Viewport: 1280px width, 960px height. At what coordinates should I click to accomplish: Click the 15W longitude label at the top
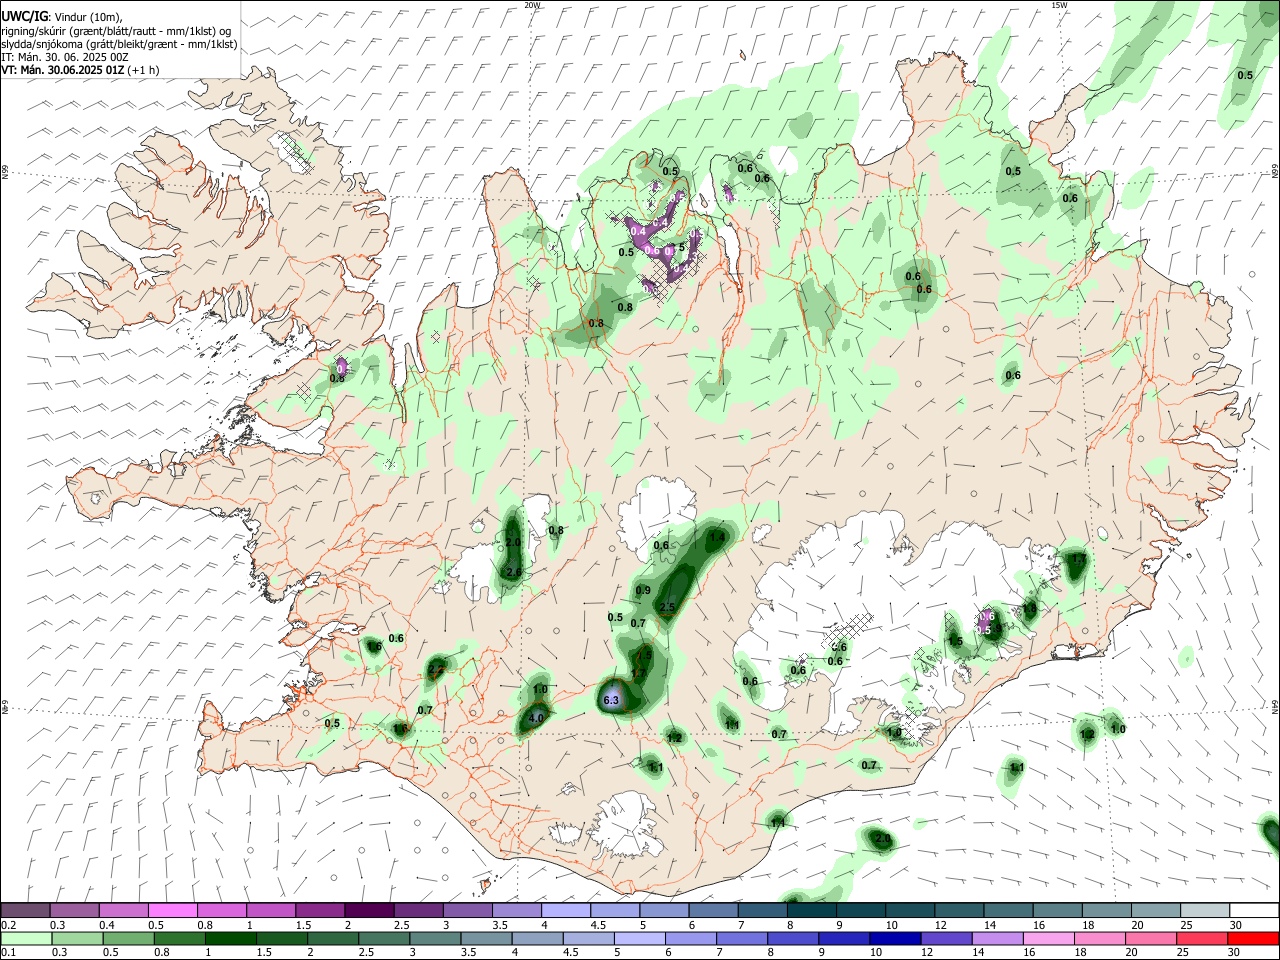click(x=1059, y=5)
